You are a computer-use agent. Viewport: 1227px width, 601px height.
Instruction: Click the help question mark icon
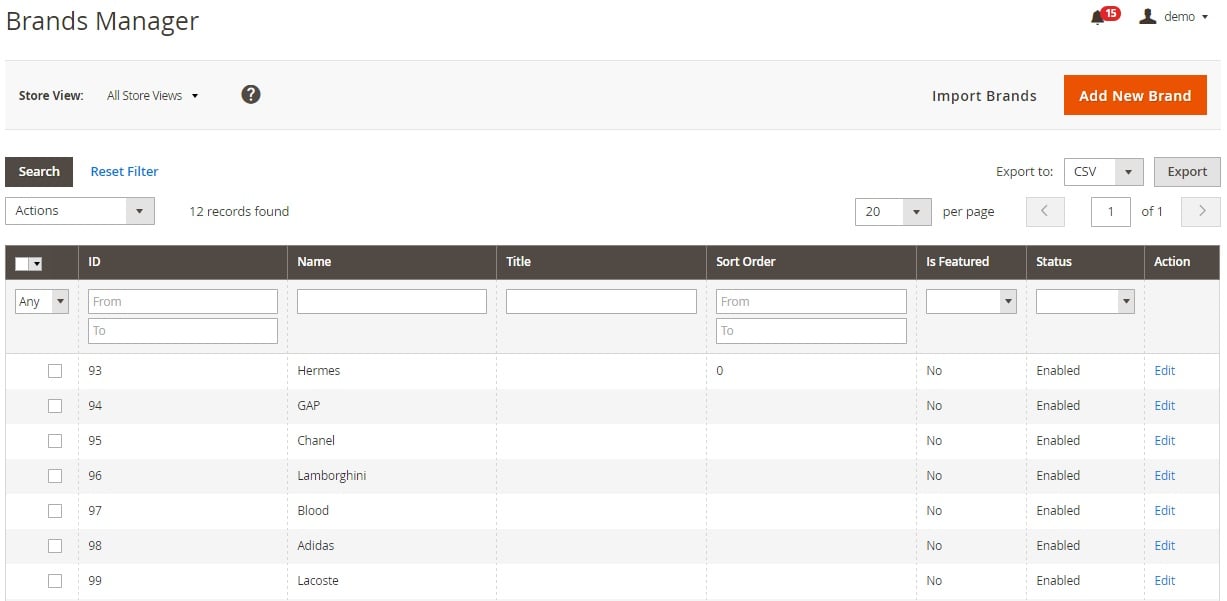click(251, 94)
